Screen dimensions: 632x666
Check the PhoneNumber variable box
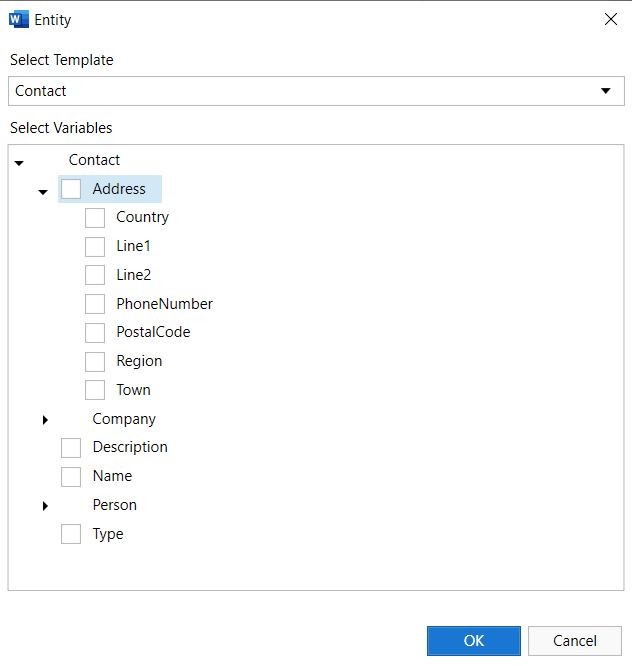(x=95, y=304)
